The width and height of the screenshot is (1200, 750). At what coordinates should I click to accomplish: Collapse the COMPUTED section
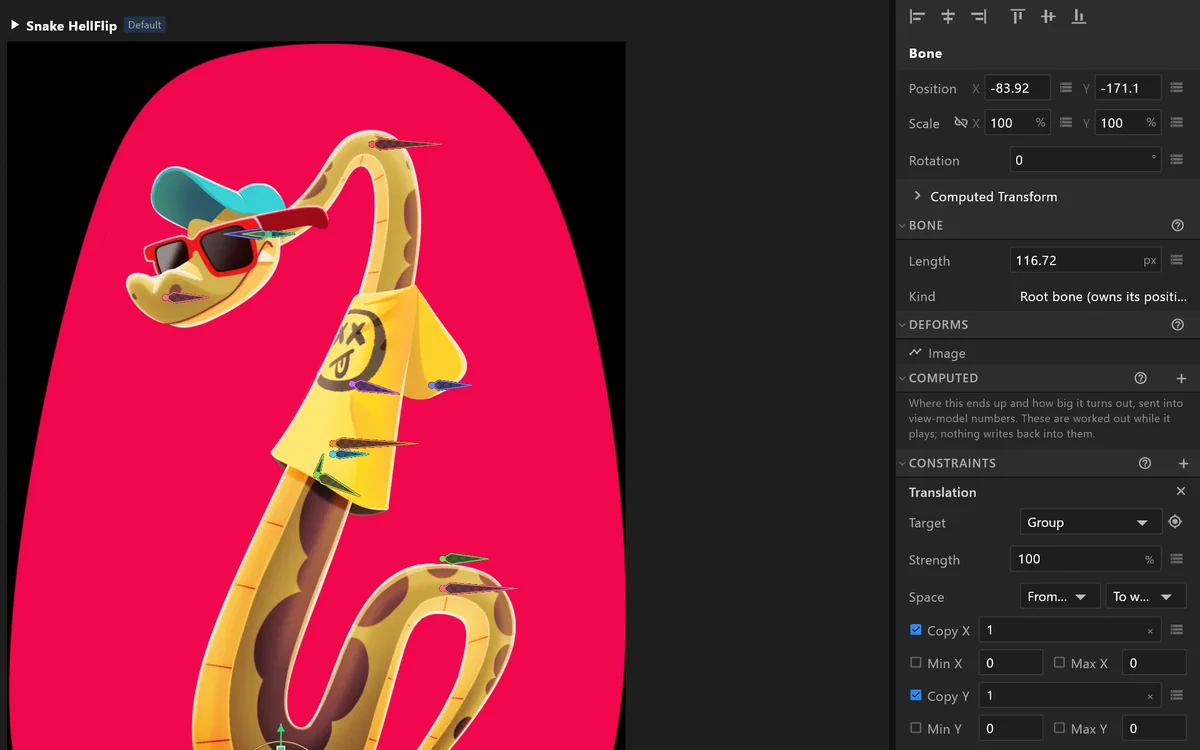(902, 378)
